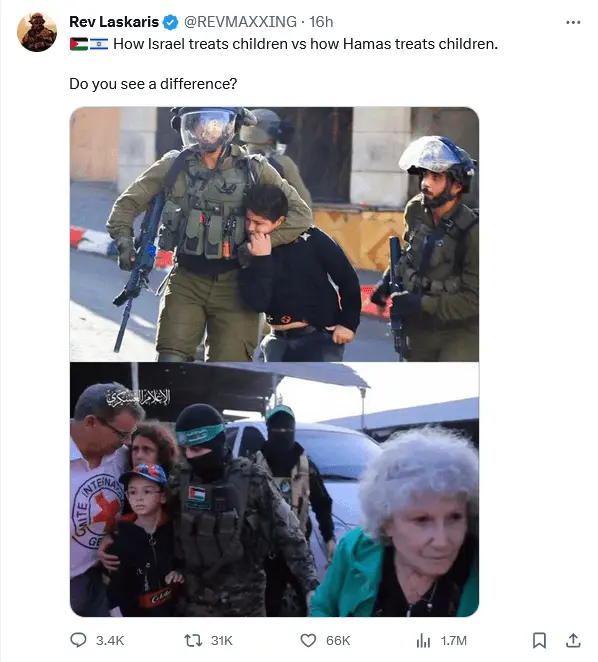Open the three-dot more options menu

click(573, 22)
